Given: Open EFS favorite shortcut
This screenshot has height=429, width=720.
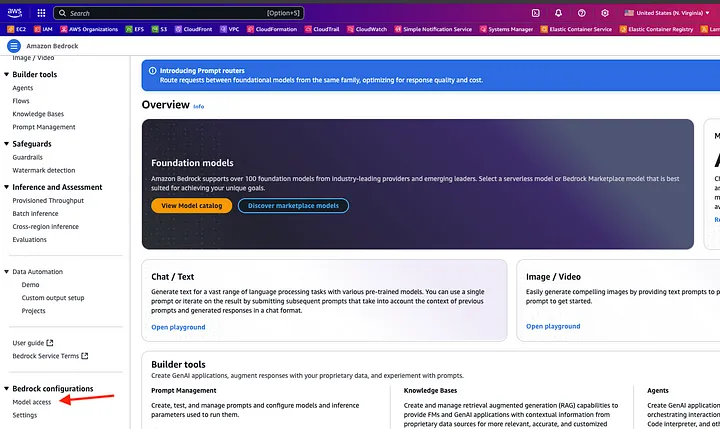Looking at the screenshot, I should point(135,29).
